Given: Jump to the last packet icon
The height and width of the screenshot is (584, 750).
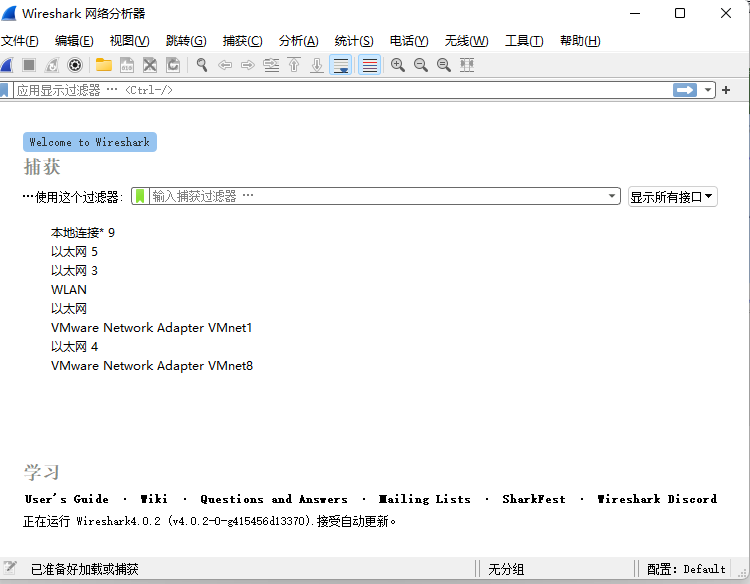Looking at the screenshot, I should (317, 65).
